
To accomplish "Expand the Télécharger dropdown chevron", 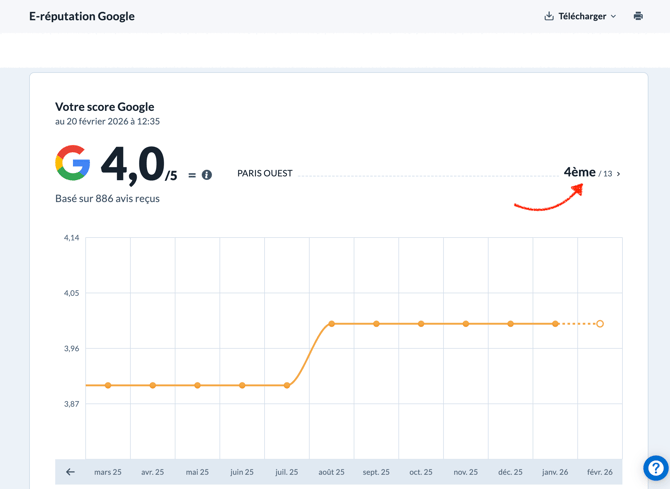I will (613, 17).
